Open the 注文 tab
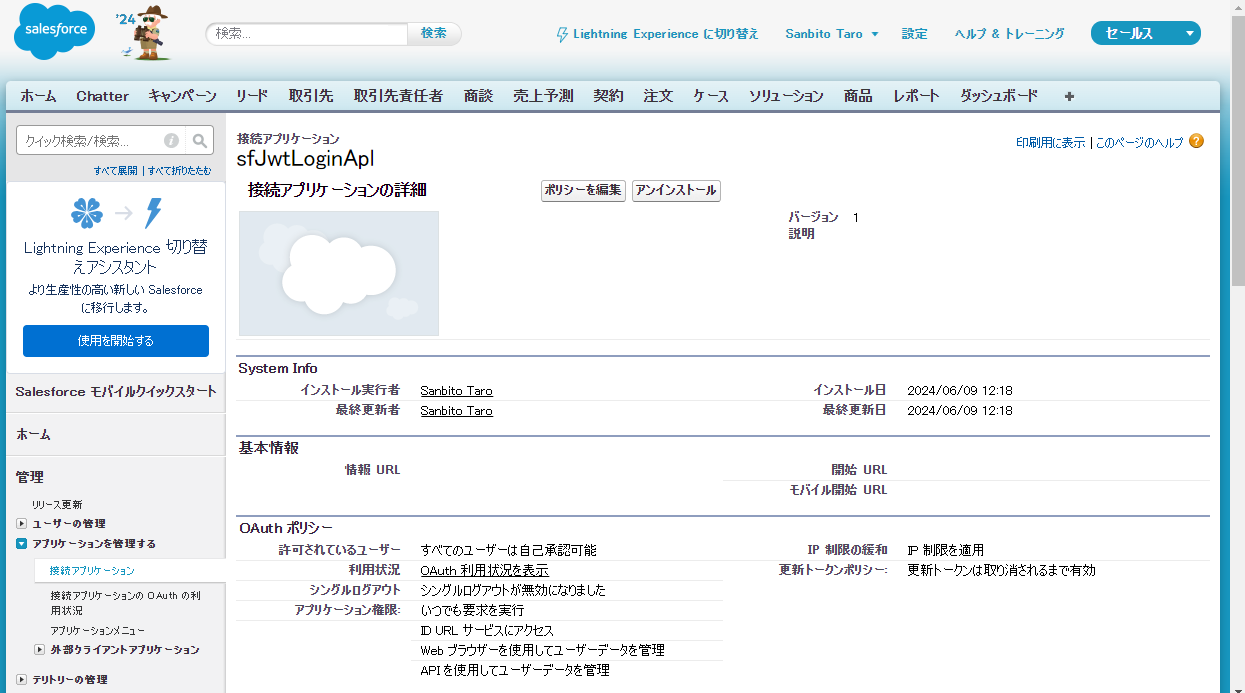 pos(658,96)
